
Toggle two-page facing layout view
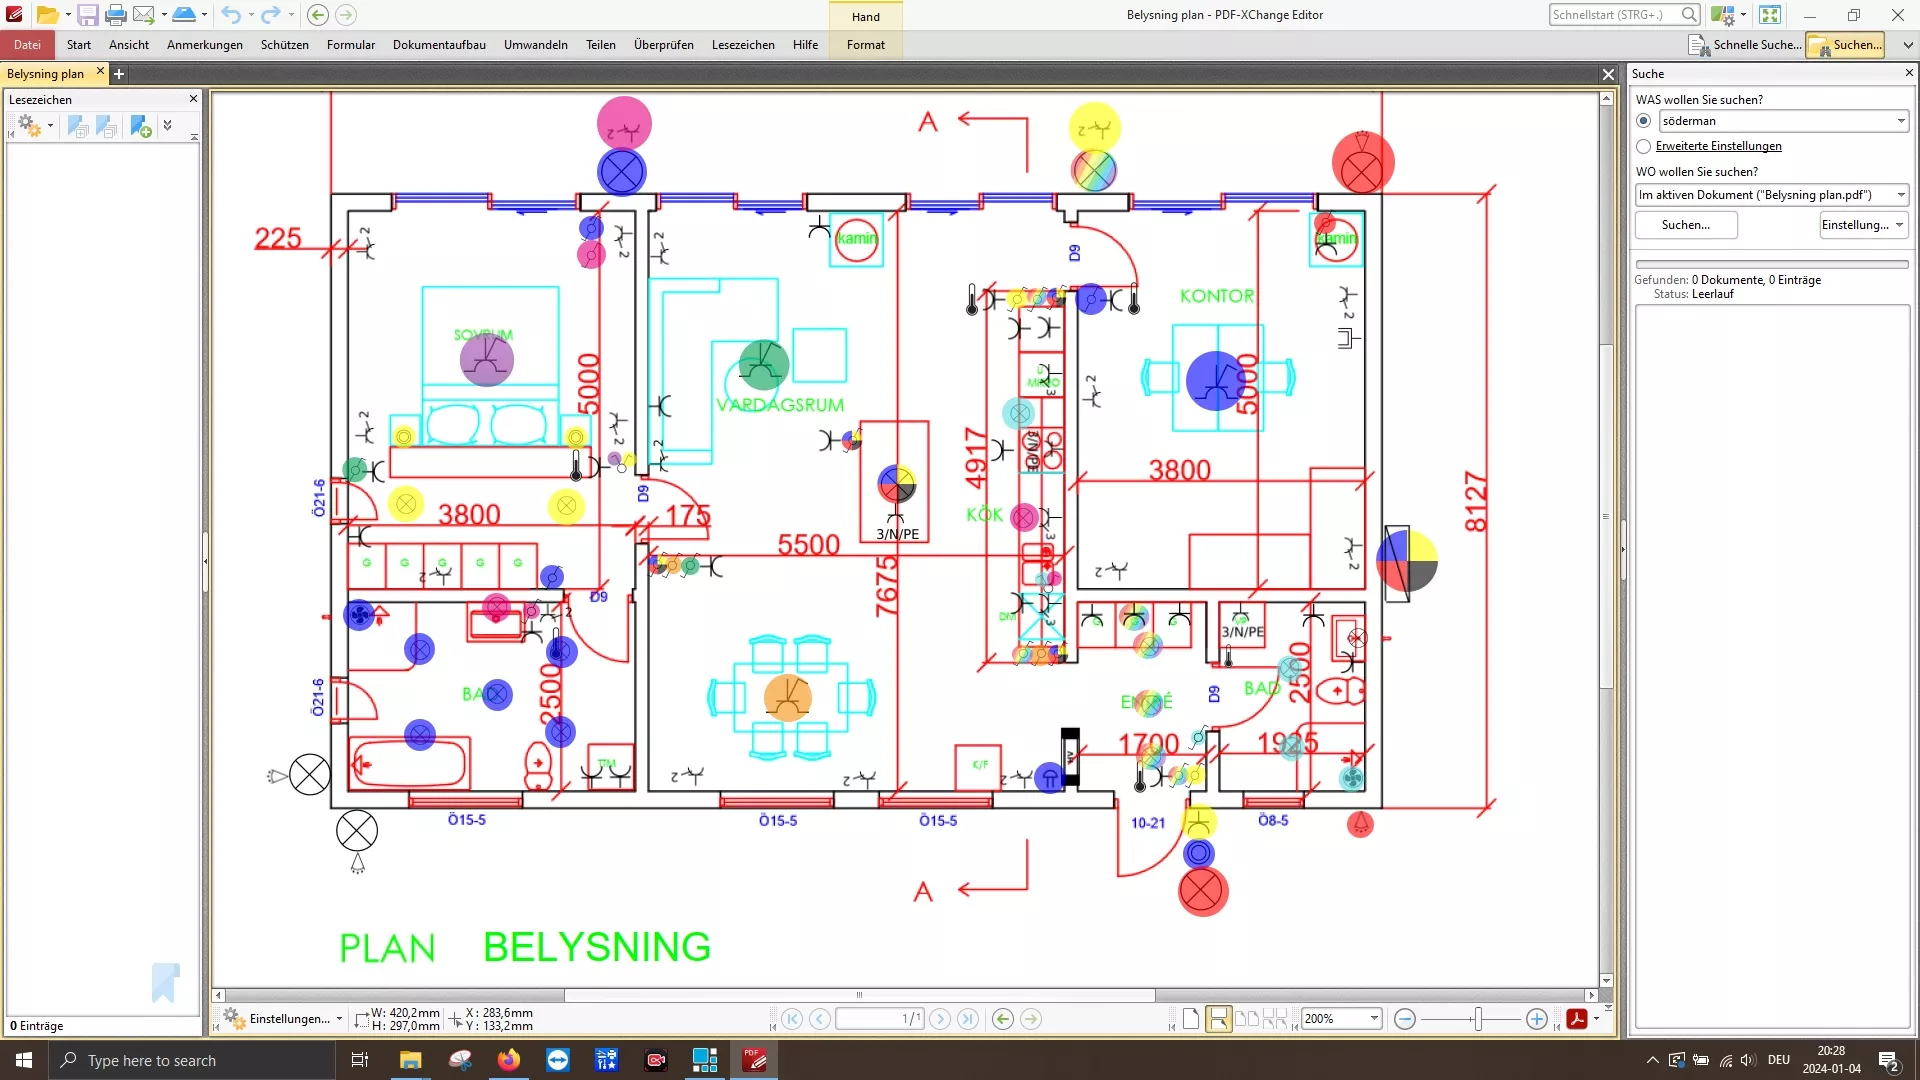coord(1247,1019)
